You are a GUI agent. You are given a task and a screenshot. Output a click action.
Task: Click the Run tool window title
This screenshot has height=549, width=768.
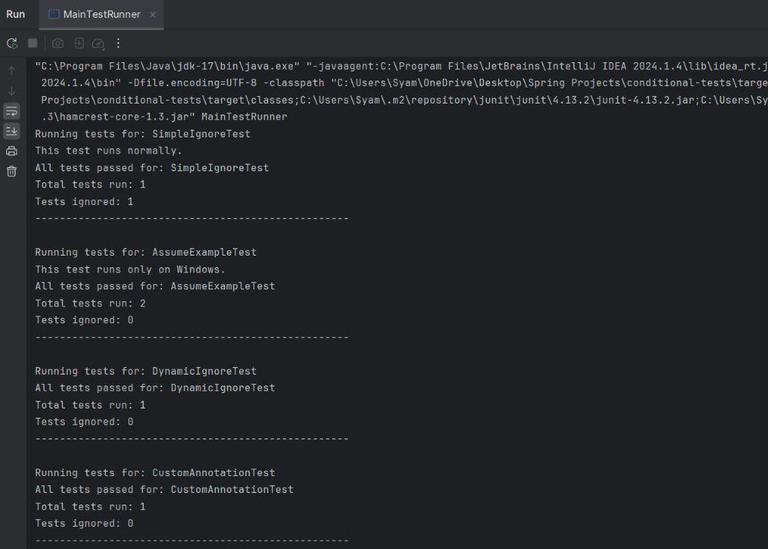16,14
